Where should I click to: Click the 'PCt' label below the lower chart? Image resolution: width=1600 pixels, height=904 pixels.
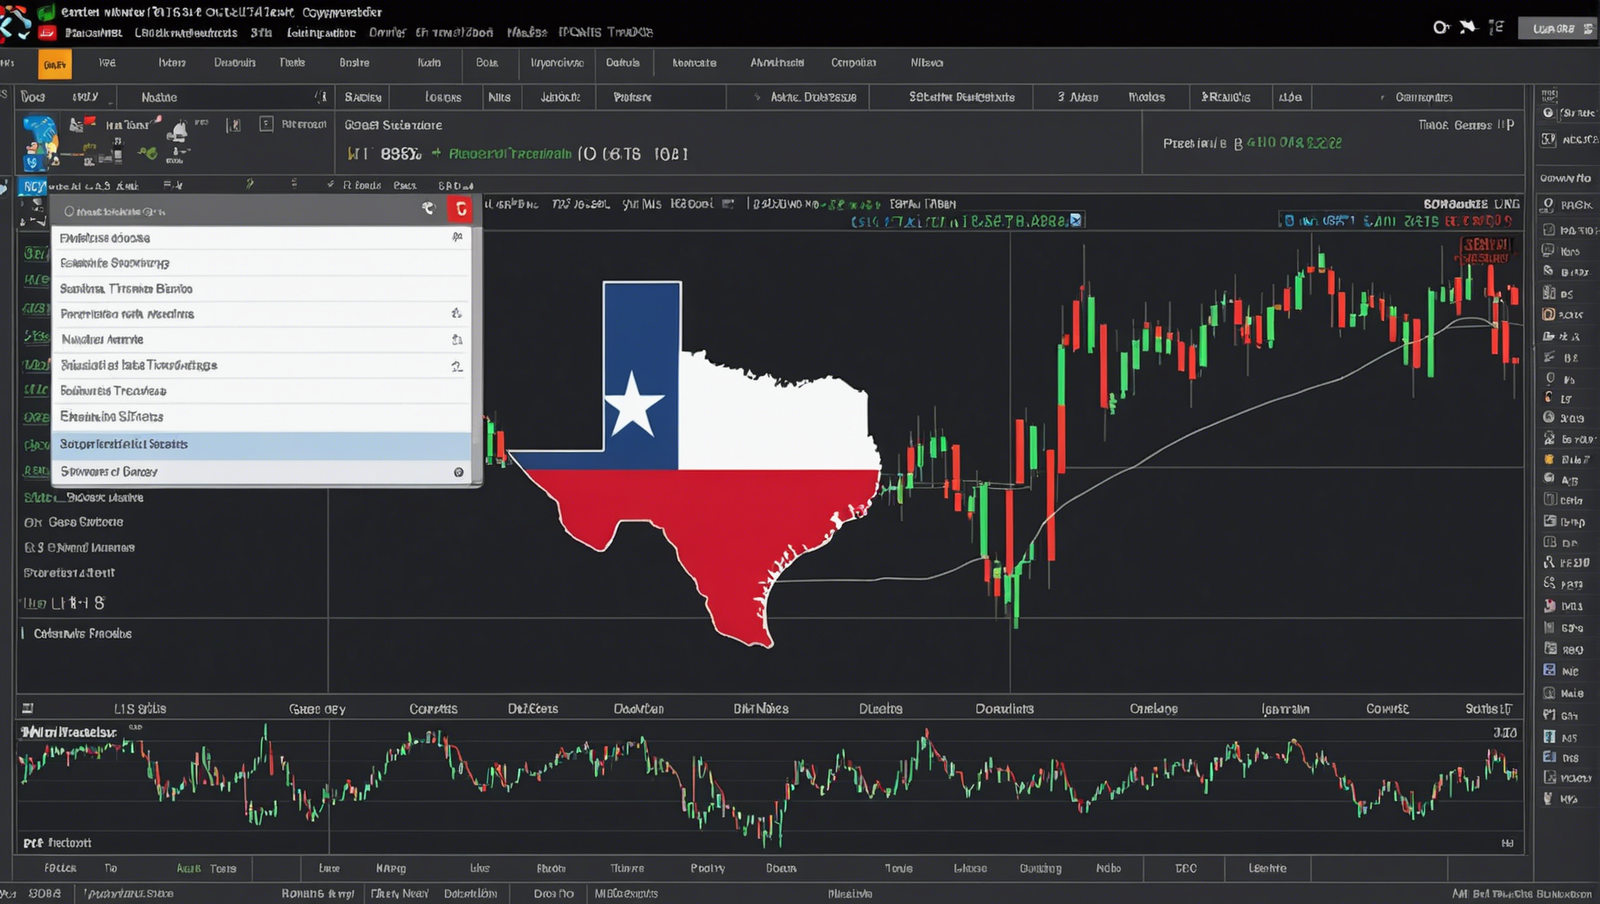pyautogui.click(x=33, y=843)
